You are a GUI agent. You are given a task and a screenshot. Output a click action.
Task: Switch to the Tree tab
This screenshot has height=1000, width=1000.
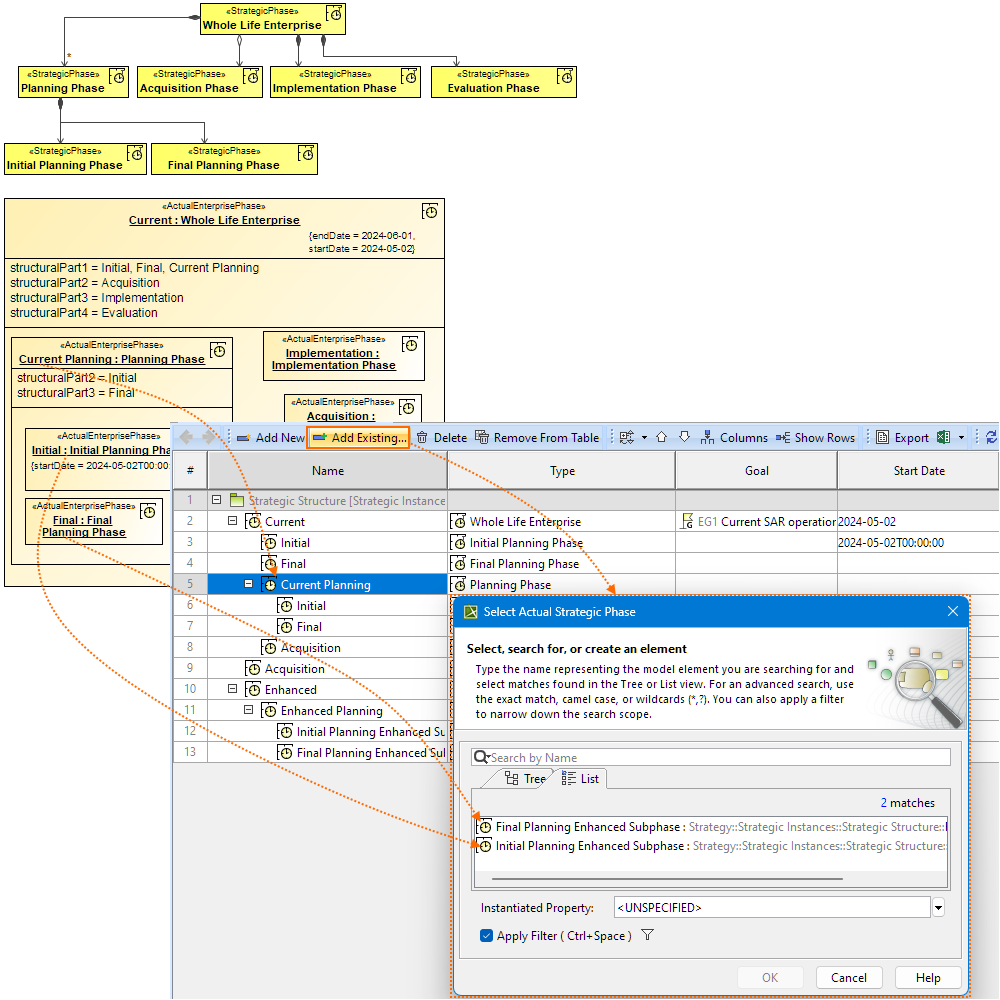526,779
